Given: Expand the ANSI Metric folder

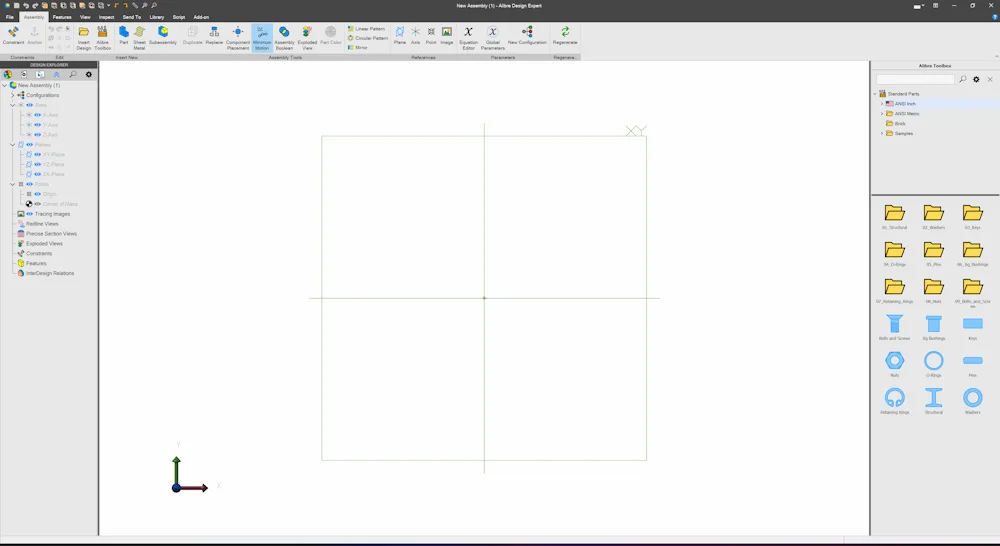Looking at the screenshot, I should coord(882,114).
